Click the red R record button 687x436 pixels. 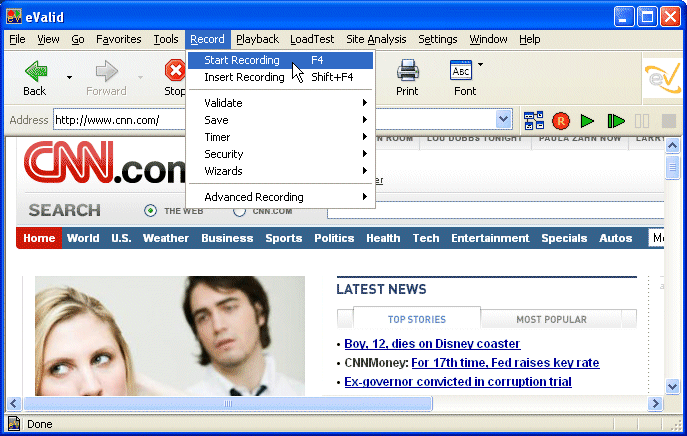click(561, 121)
